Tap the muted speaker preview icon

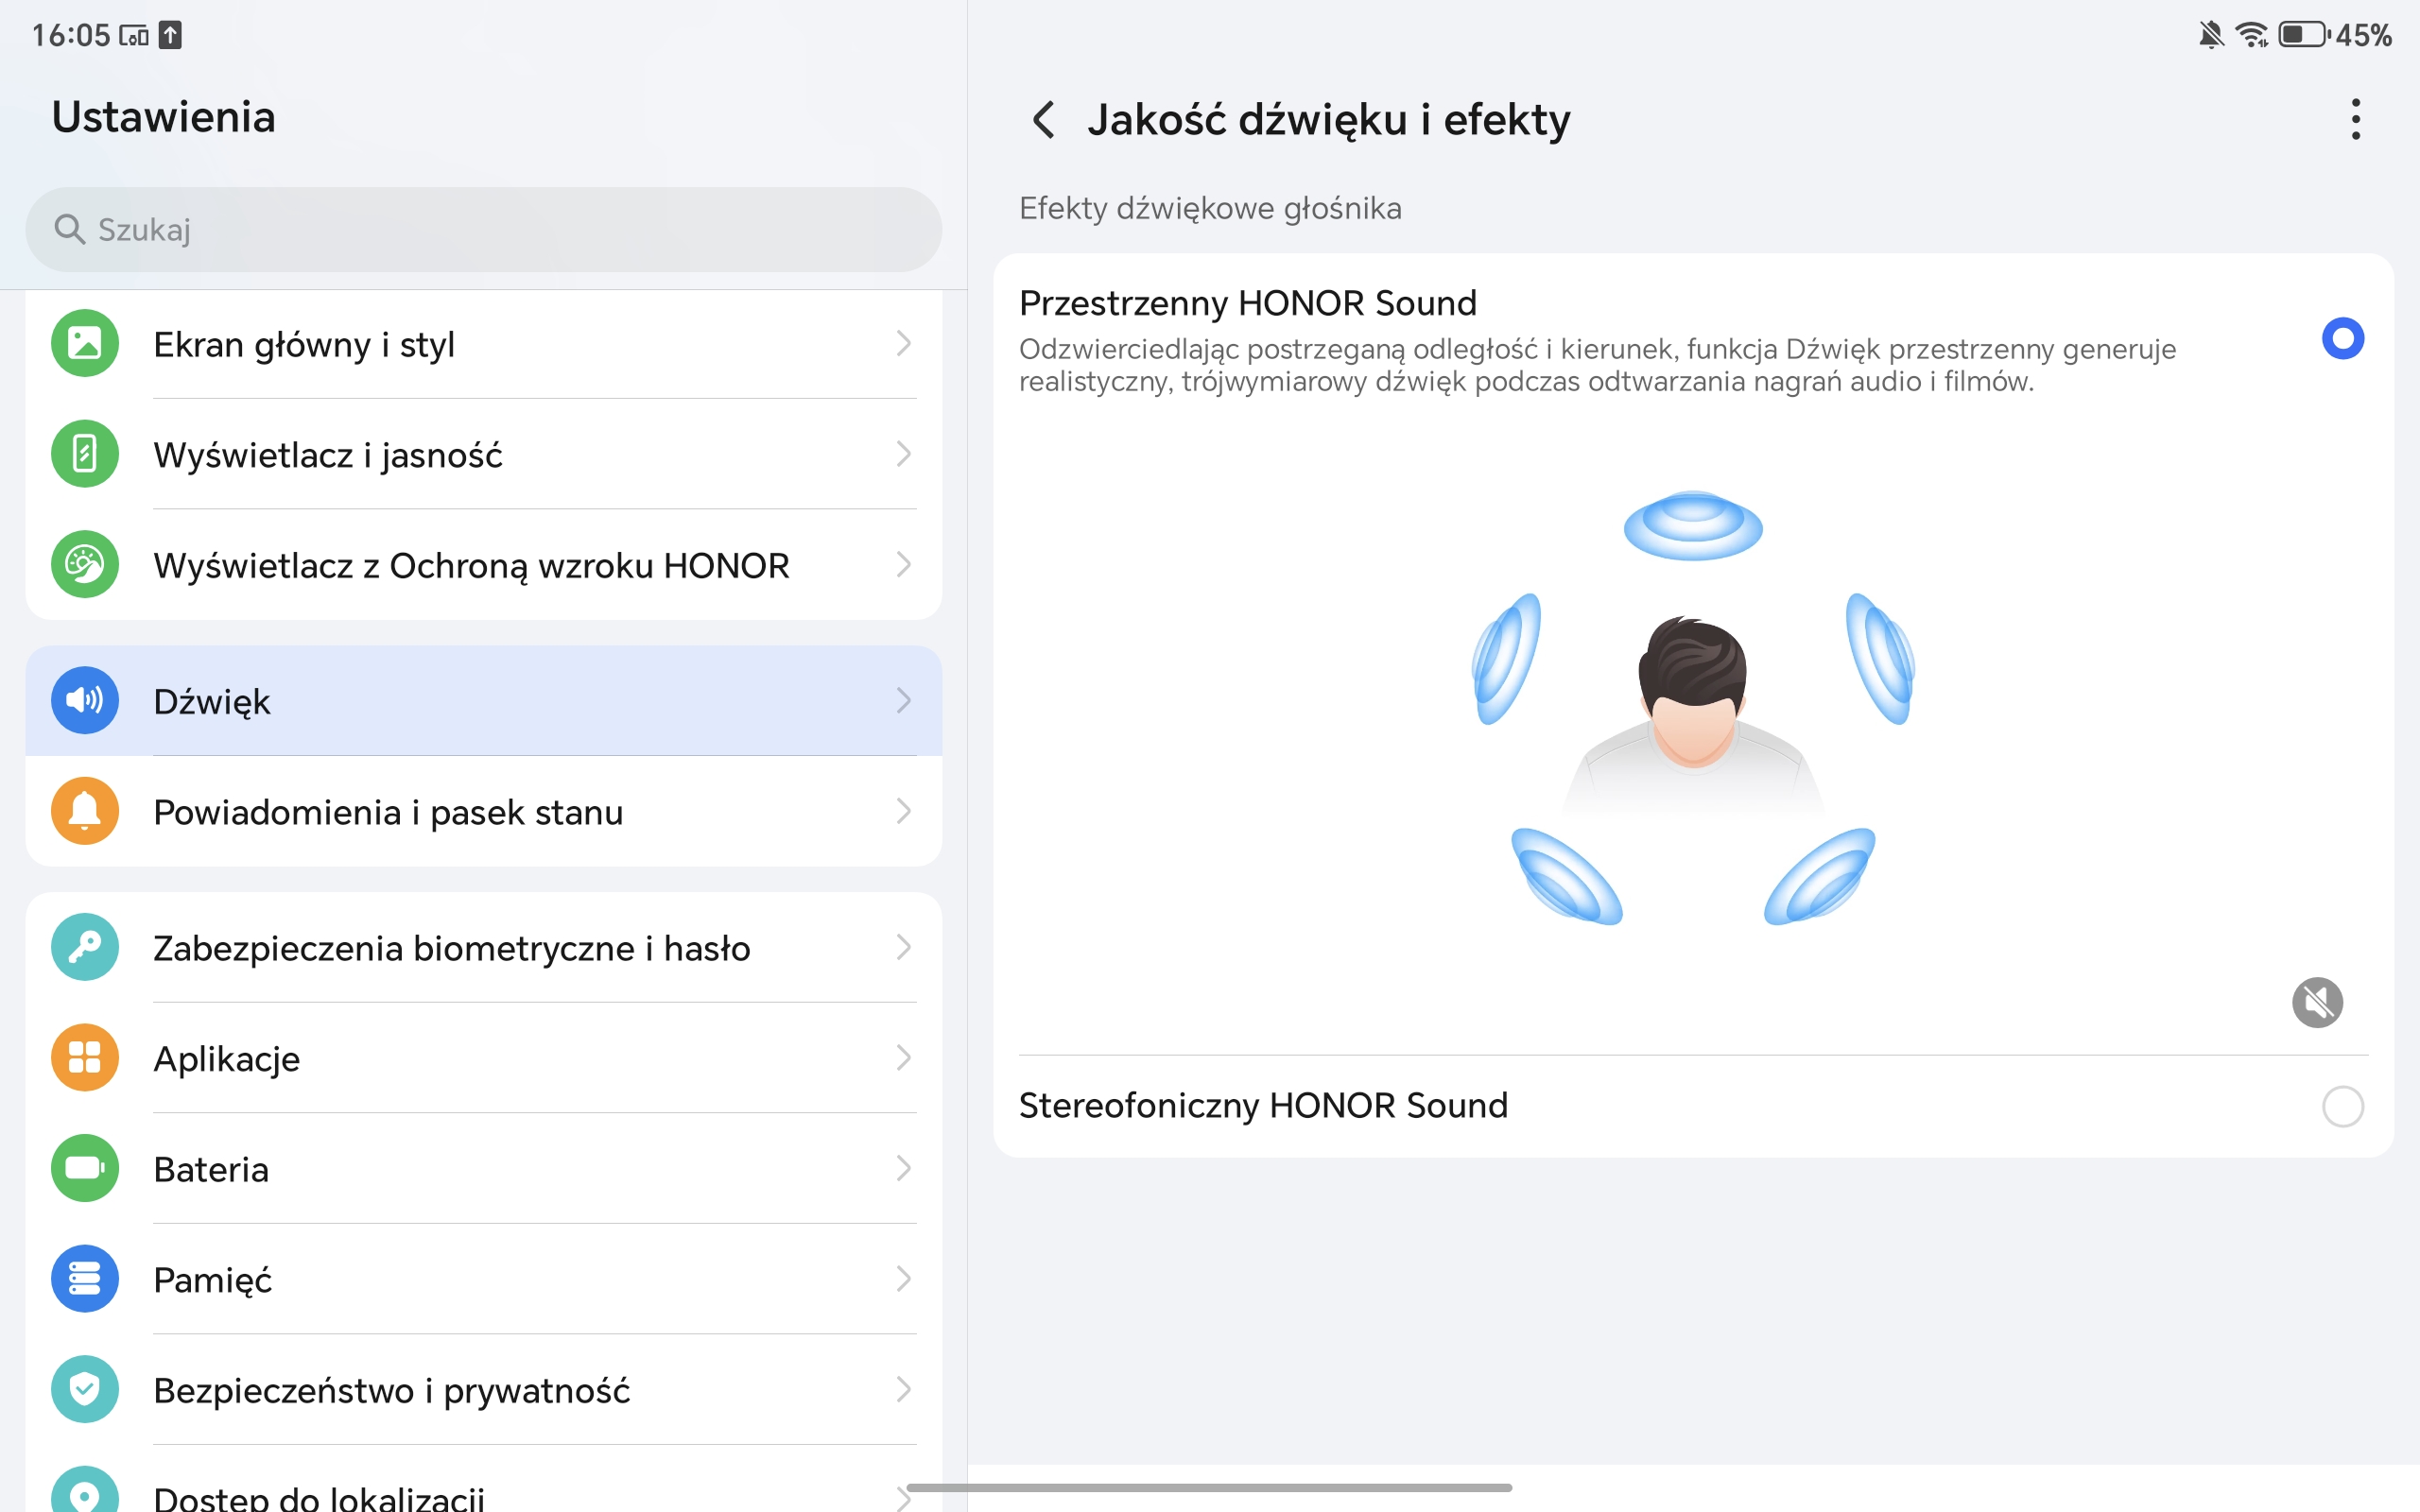(x=2316, y=1002)
